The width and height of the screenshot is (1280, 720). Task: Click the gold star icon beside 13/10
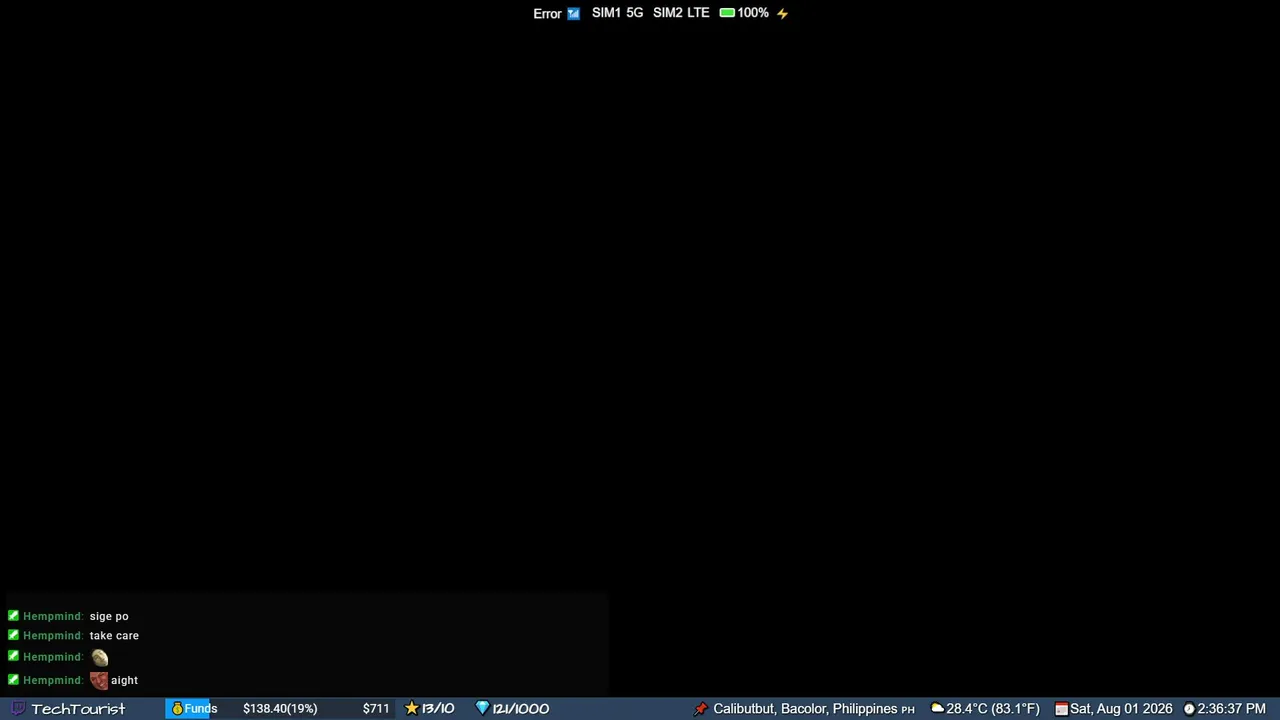click(411, 708)
